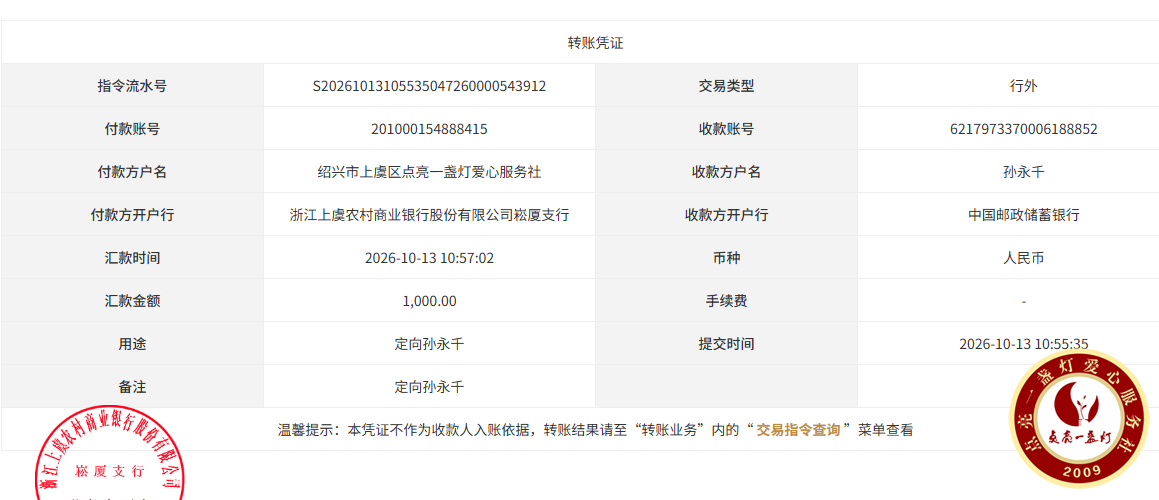Click 定向孙永千 in the 备注 row

coord(429,386)
